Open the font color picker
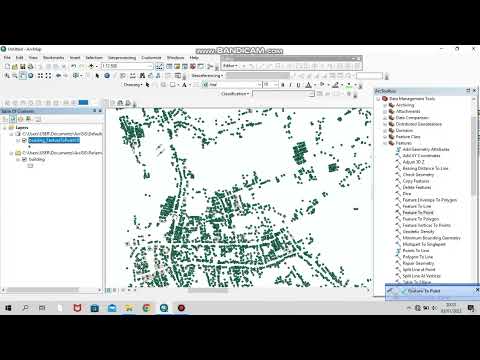Viewport: 480px width, 360px height. [309, 85]
